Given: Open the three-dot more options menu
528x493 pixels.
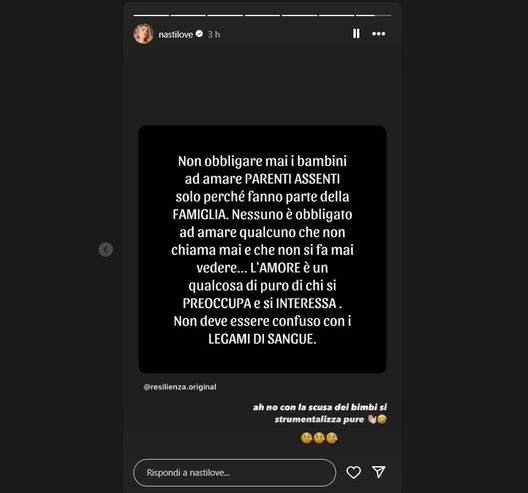Looking at the screenshot, I should (x=378, y=34).
